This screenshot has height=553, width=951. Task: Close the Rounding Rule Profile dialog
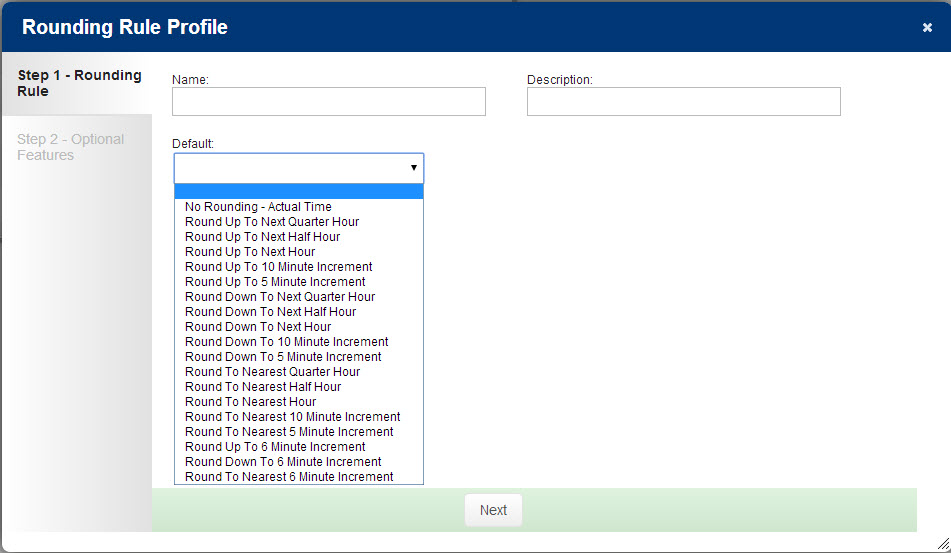point(927,27)
